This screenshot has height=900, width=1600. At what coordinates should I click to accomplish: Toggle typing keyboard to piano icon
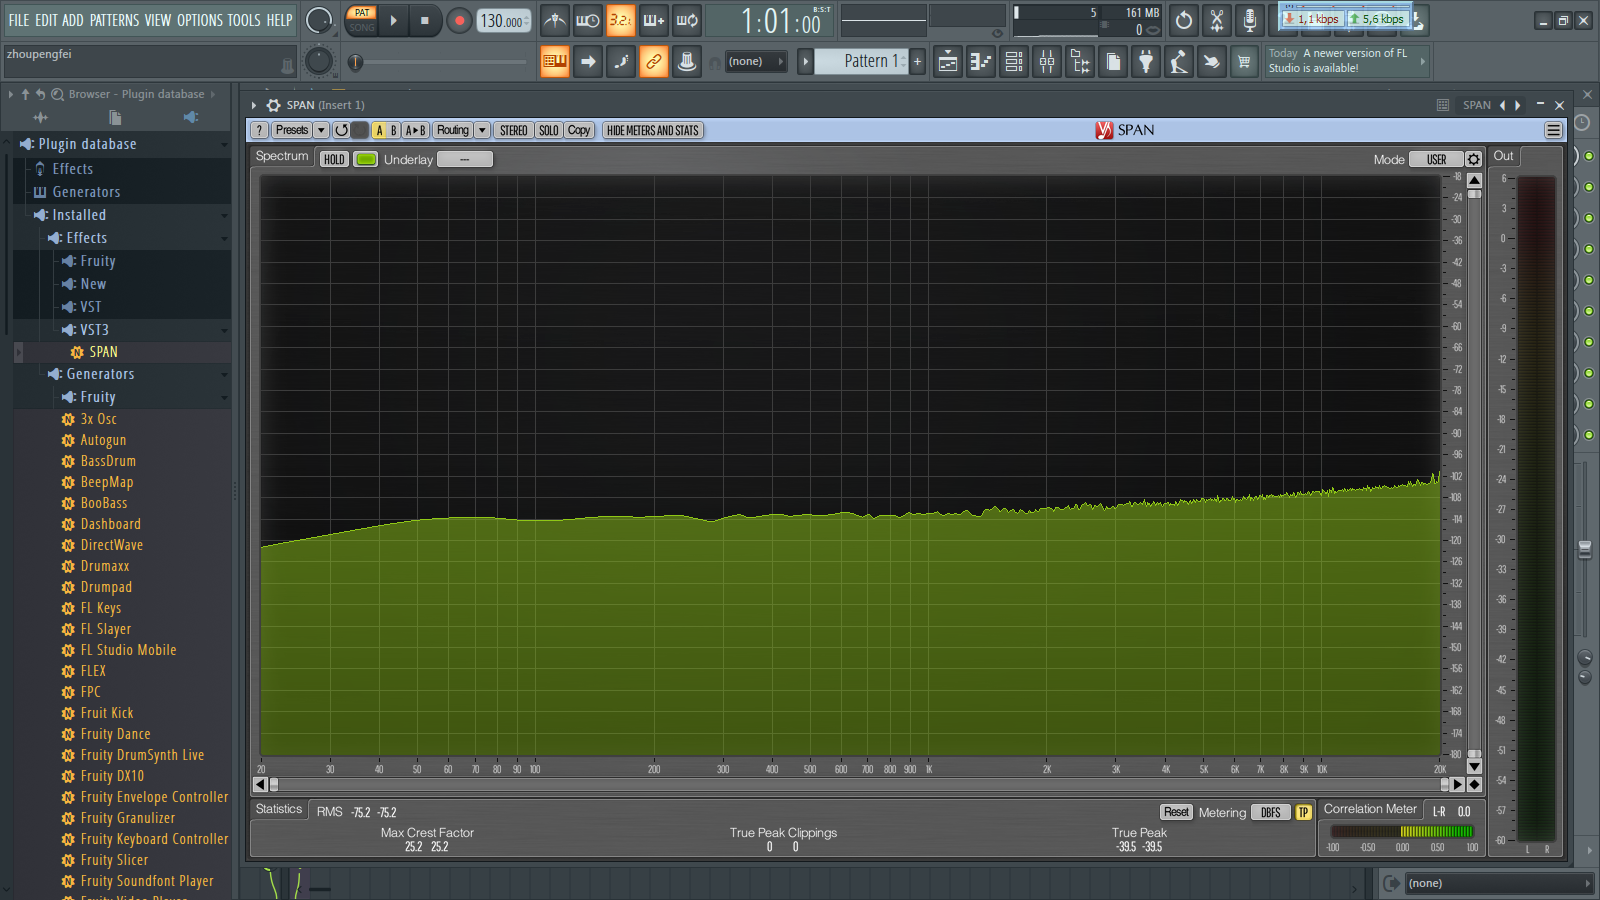point(555,62)
